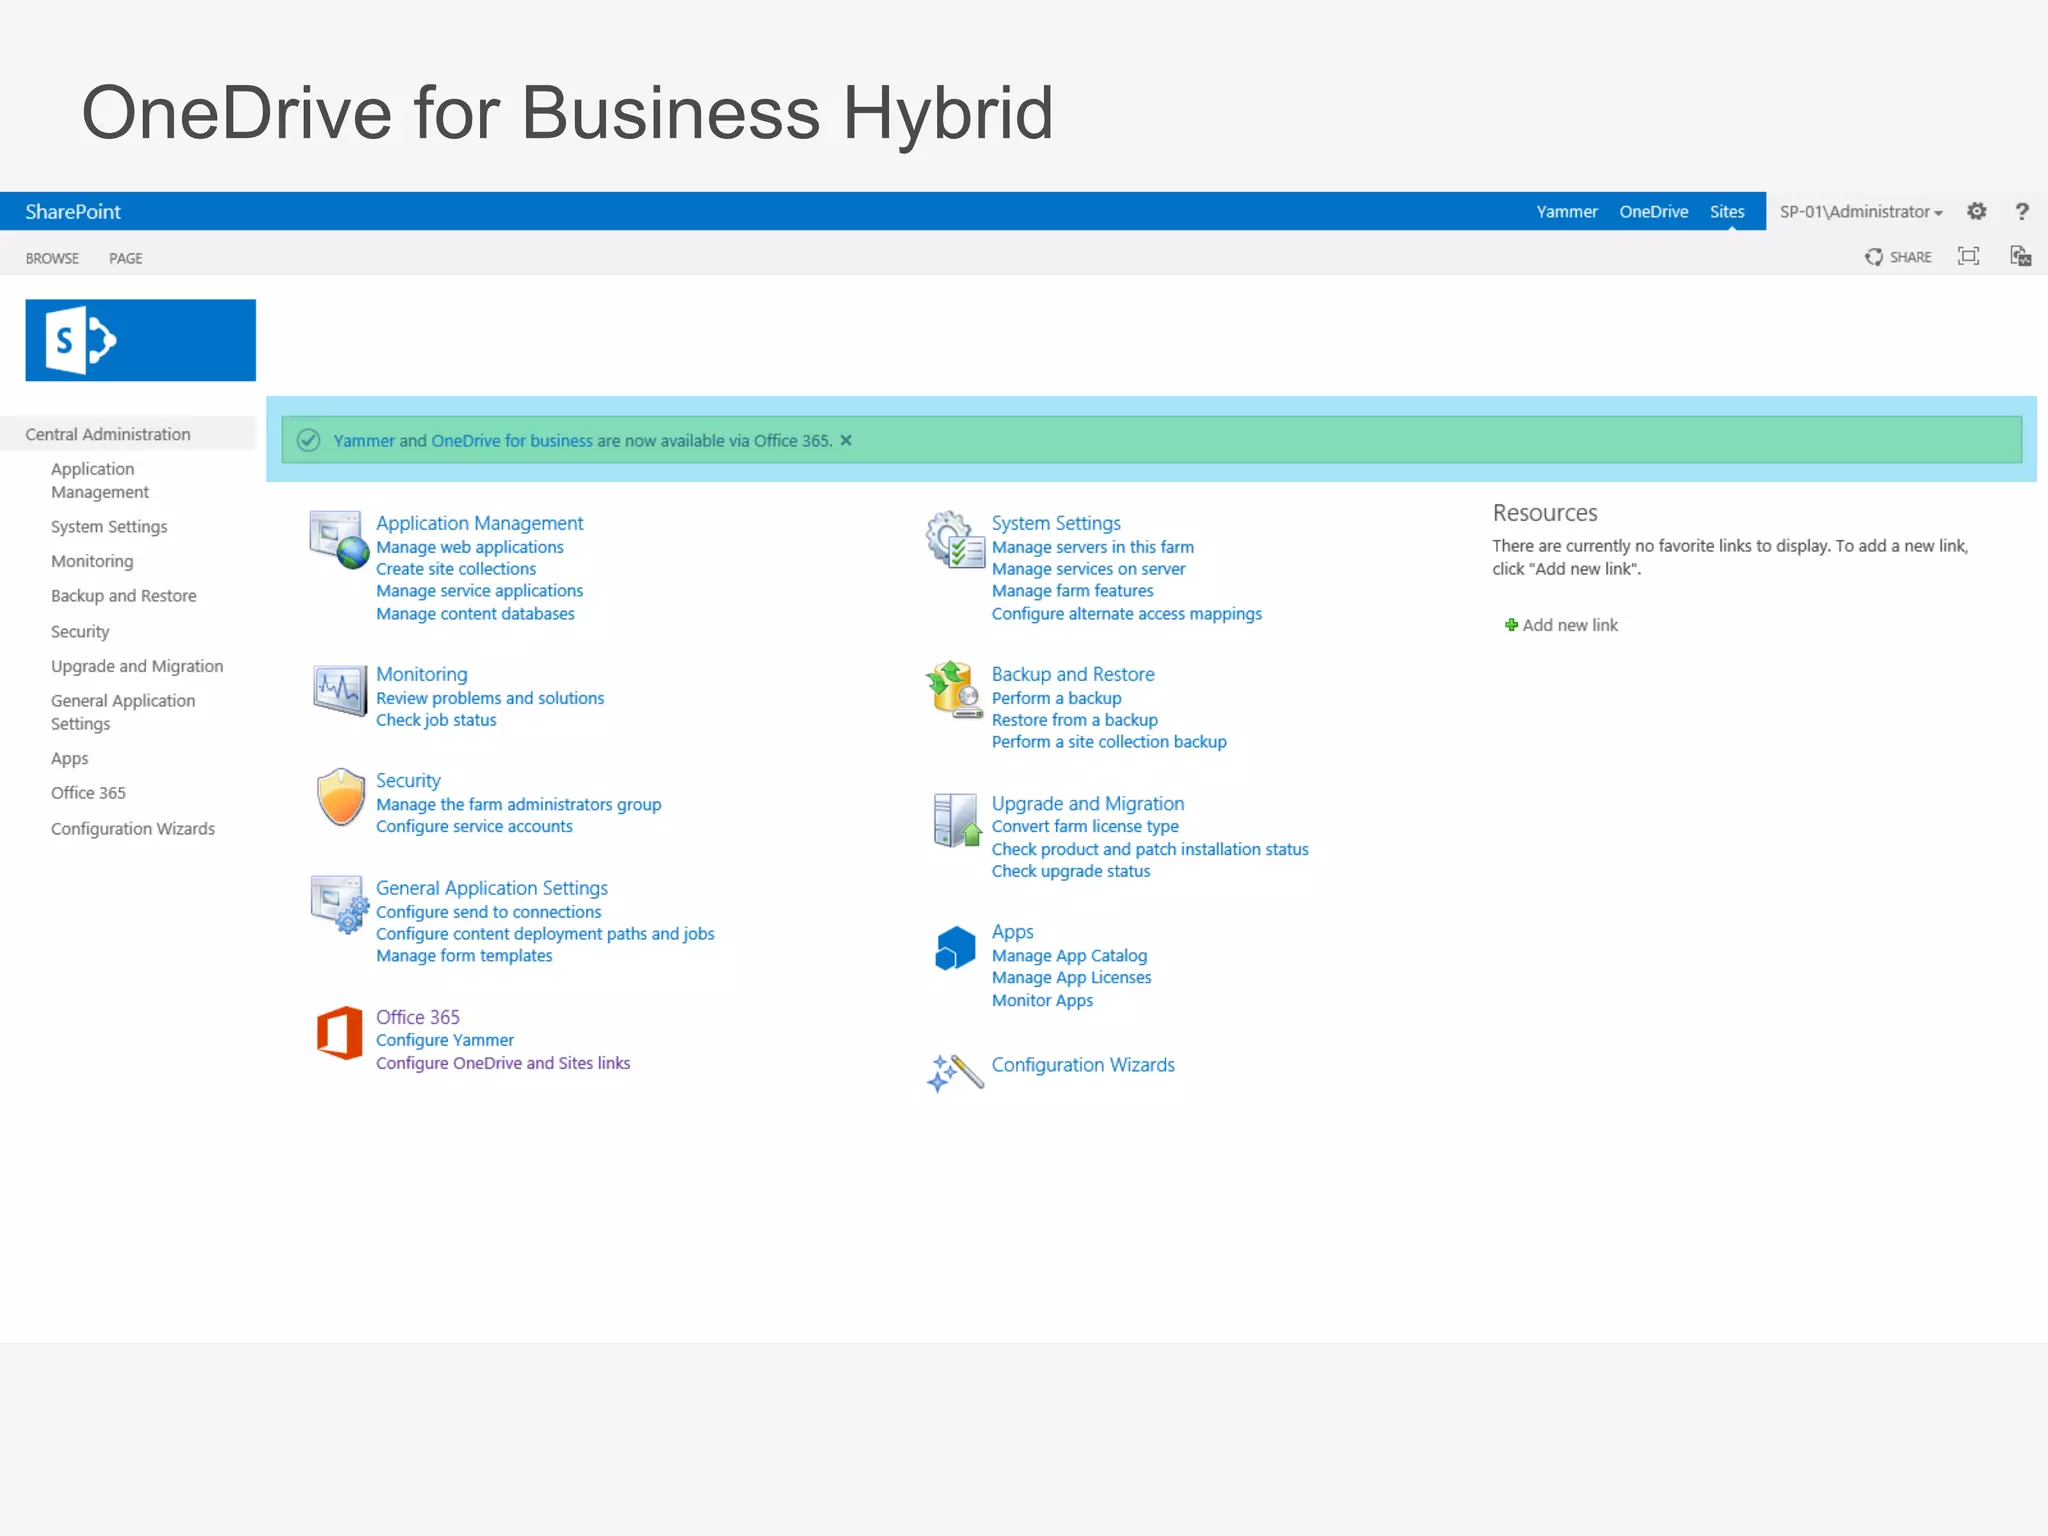2048x1536 pixels.
Task: Click the green plus Add new link icon
Action: (x=1511, y=625)
